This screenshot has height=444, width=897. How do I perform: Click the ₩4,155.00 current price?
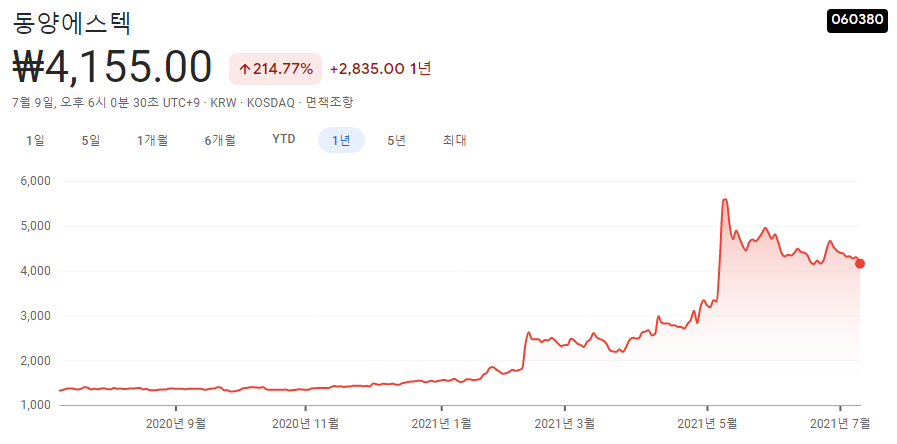pyautogui.click(x=112, y=68)
